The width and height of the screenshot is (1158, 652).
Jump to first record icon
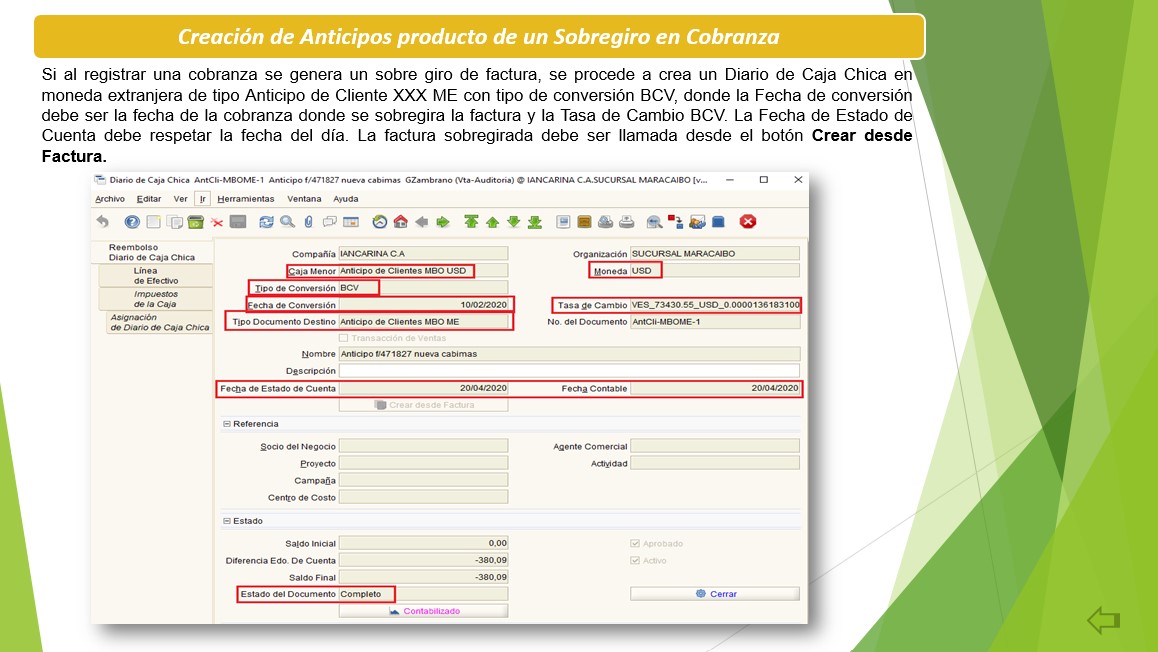click(471, 222)
